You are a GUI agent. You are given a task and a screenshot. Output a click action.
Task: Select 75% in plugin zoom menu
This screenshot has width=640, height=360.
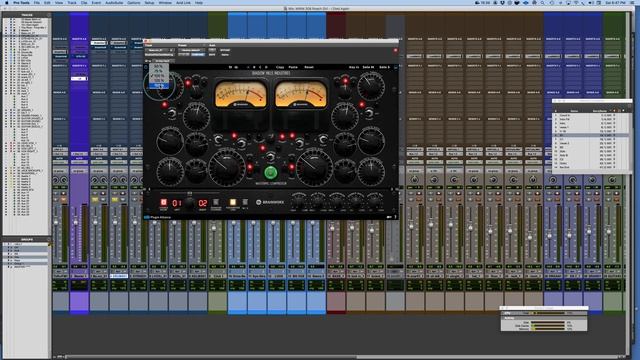pos(159,71)
